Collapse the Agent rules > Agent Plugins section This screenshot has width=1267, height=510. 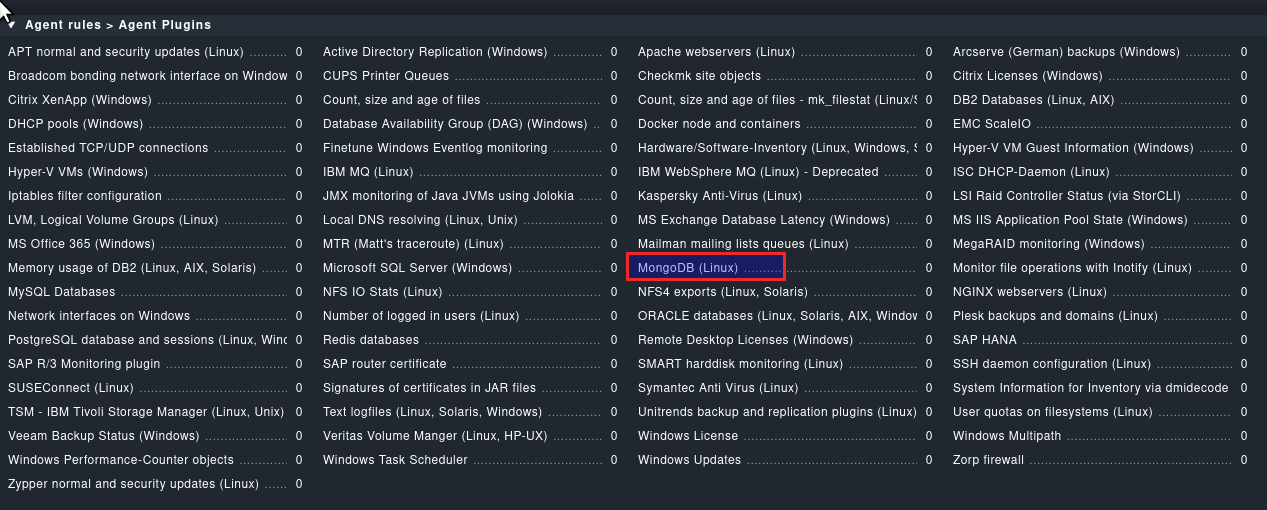pos(12,24)
